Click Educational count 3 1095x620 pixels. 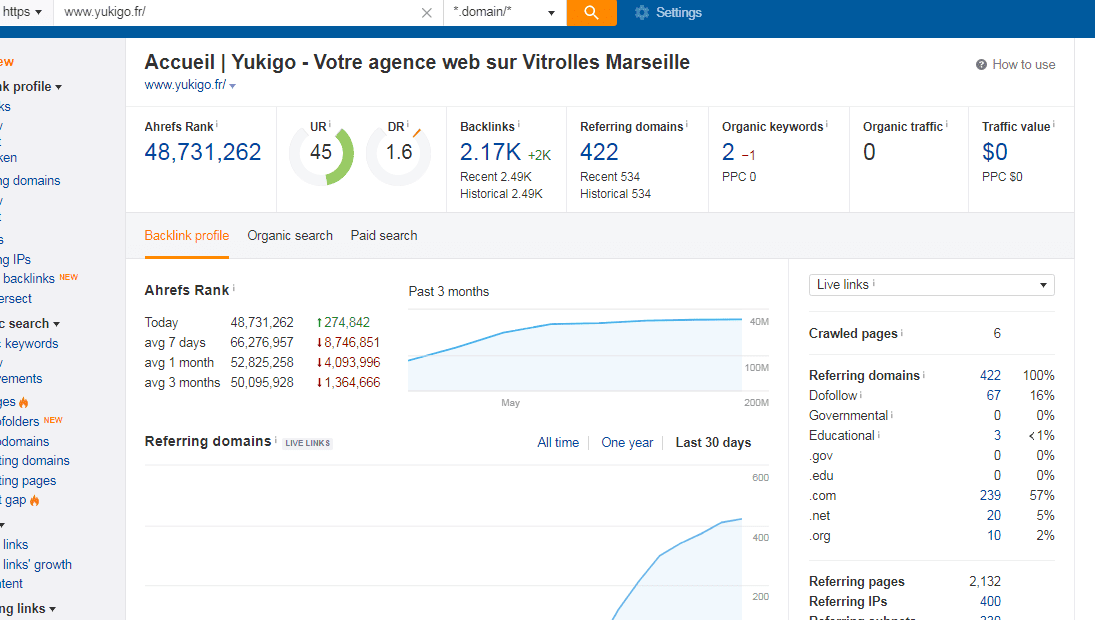[997, 435]
